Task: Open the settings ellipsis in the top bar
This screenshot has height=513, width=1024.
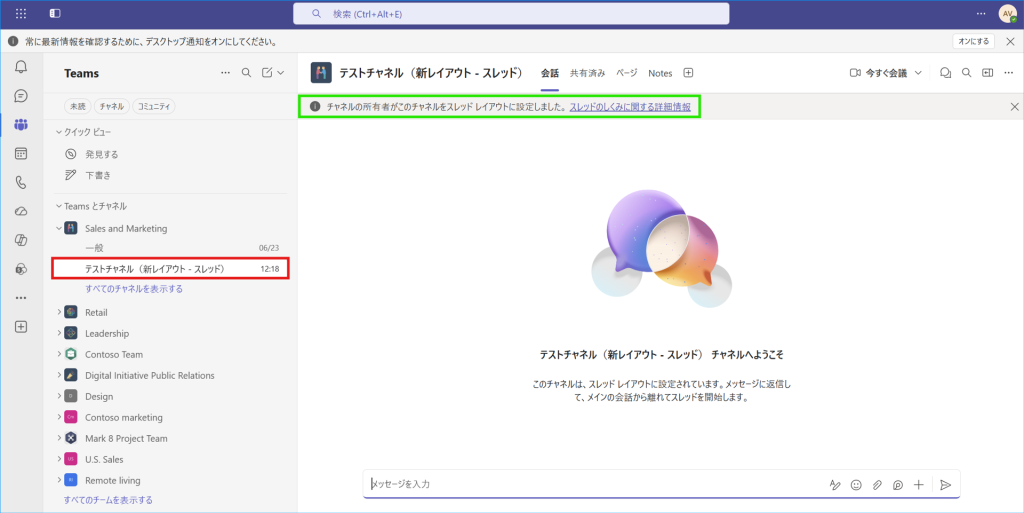Action: pos(981,14)
